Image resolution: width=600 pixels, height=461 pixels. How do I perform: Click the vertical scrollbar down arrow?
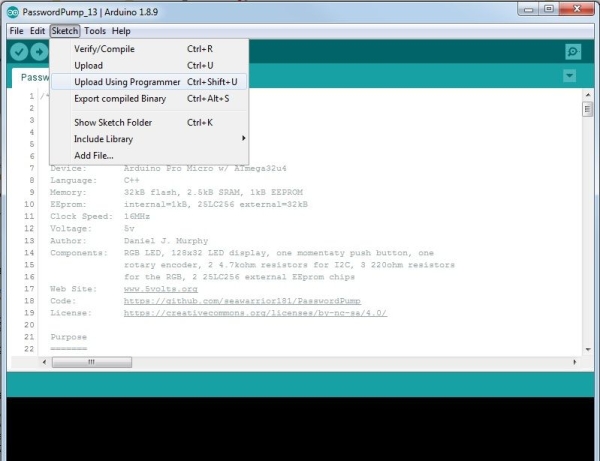point(588,349)
